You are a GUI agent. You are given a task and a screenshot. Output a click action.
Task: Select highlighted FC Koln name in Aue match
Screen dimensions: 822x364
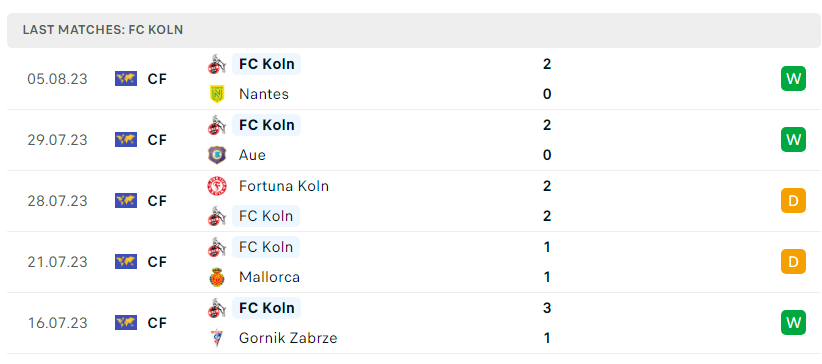coord(266,125)
